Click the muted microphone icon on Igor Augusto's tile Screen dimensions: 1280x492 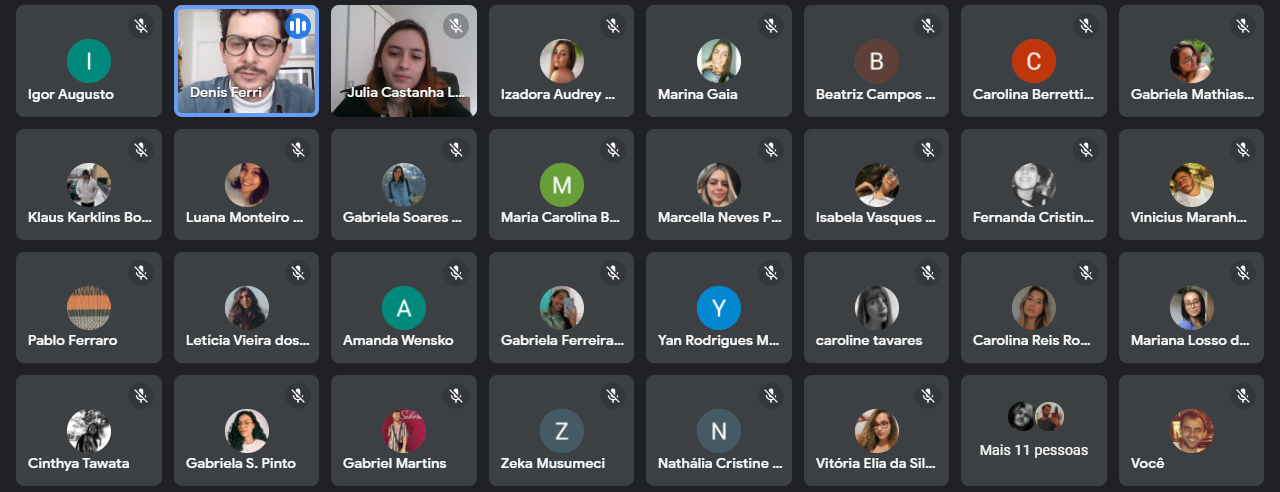(x=141, y=26)
